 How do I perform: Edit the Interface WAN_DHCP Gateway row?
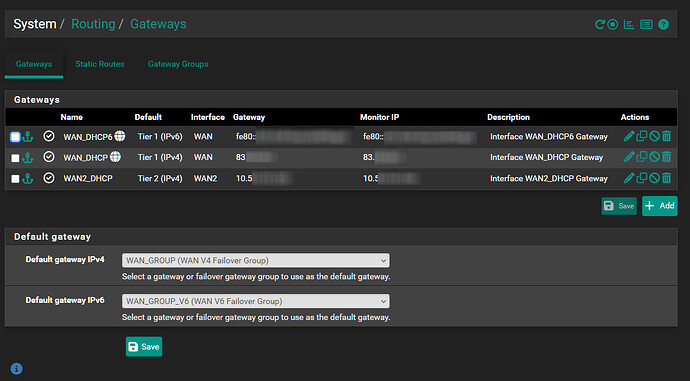pos(629,157)
